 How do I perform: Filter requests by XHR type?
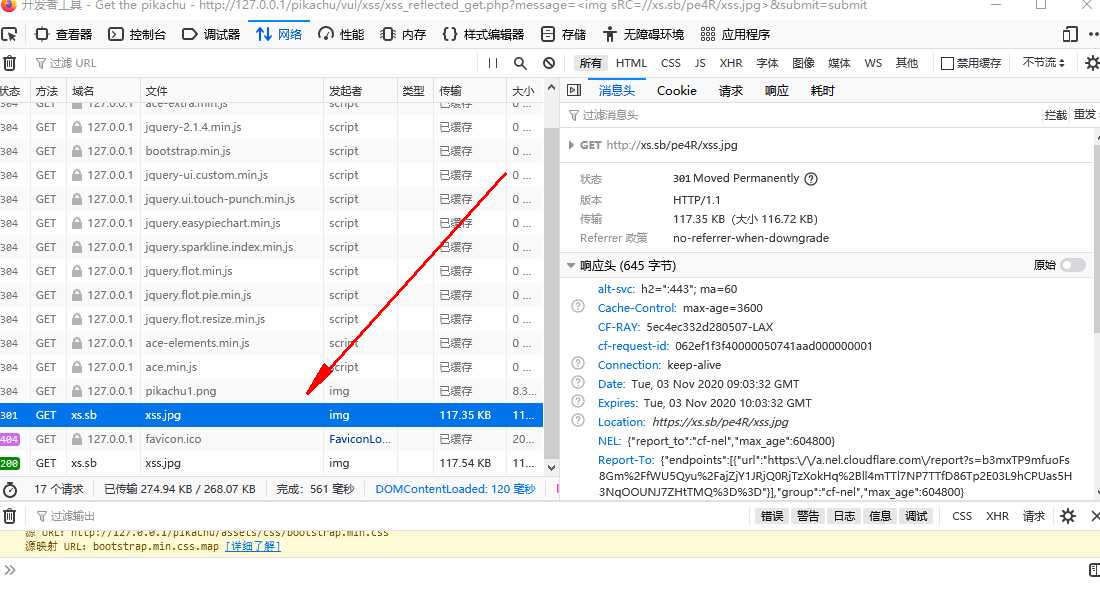tap(731, 63)
